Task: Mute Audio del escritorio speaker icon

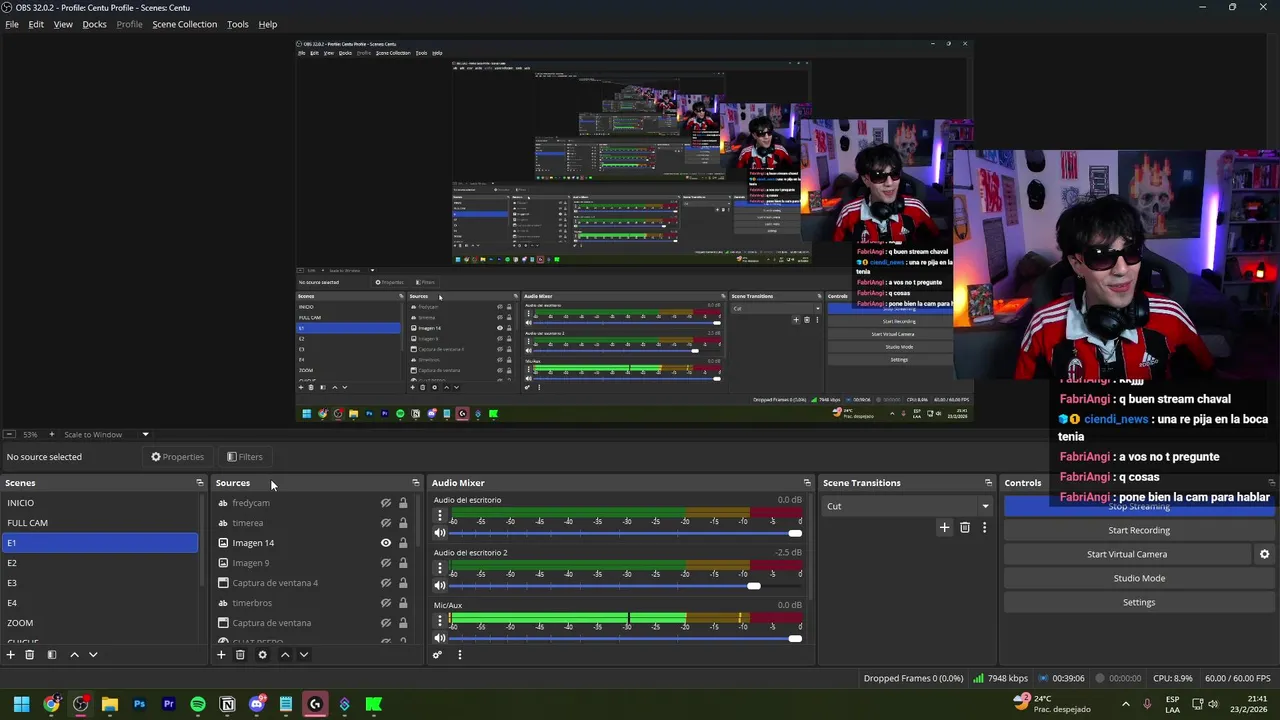Action: (439, 533)
